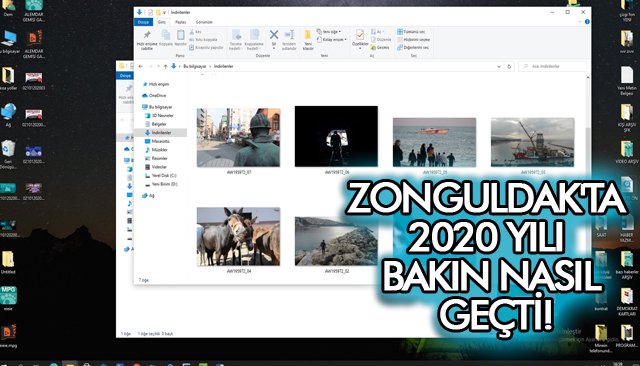Open the Yeni öğe dropdown
Viewport: 640px width, 366px height.
pos(329,32)
